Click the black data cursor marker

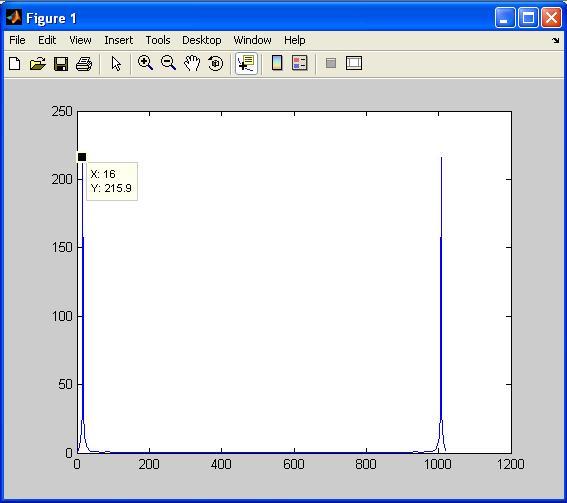82,157
